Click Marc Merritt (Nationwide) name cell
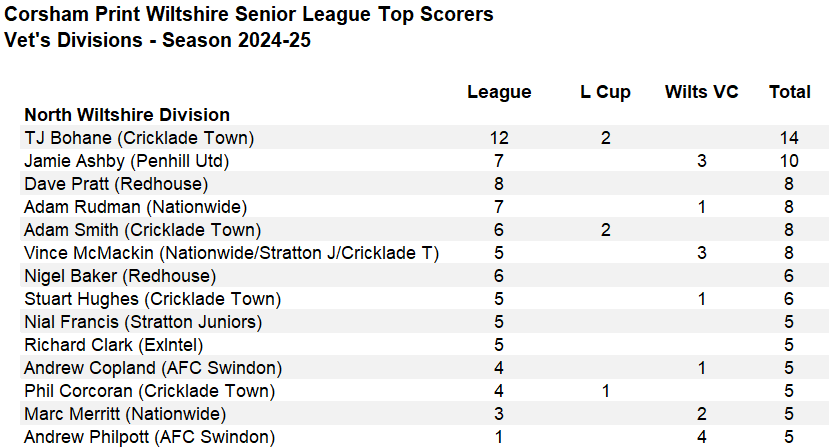 click(x=125, y=414)
